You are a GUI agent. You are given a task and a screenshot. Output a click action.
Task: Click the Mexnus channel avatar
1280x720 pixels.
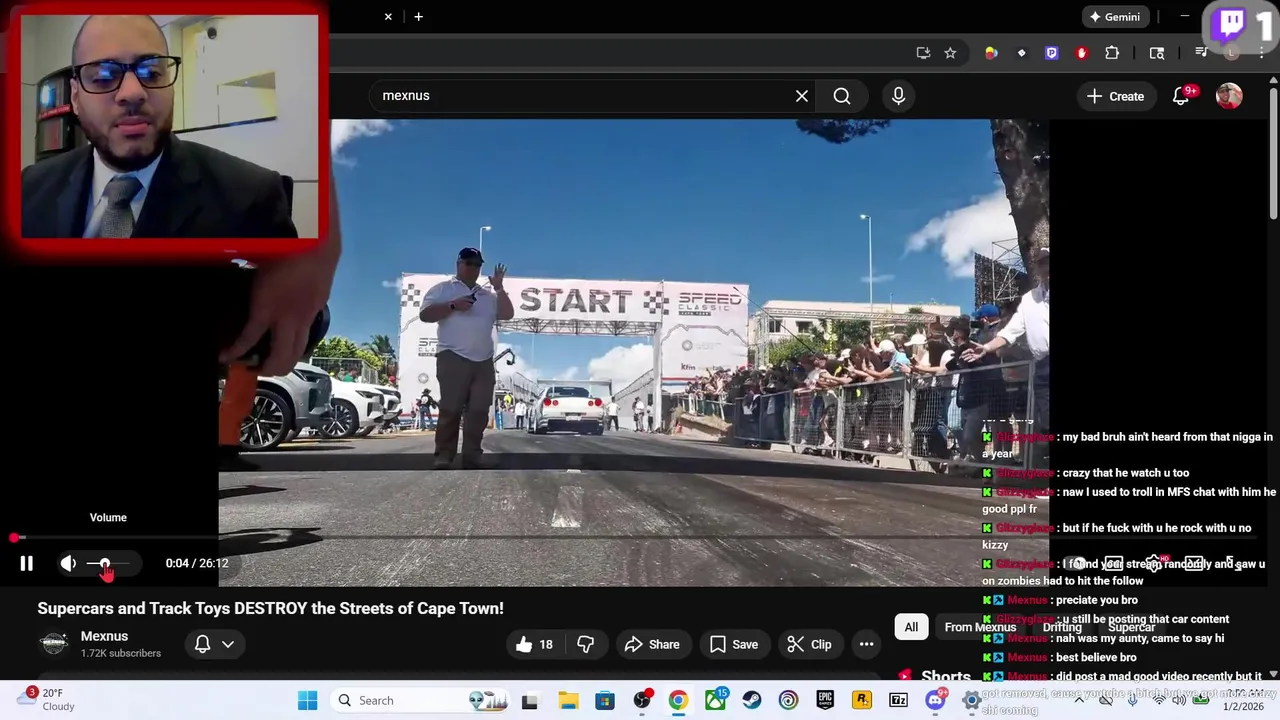coord(54,644)
